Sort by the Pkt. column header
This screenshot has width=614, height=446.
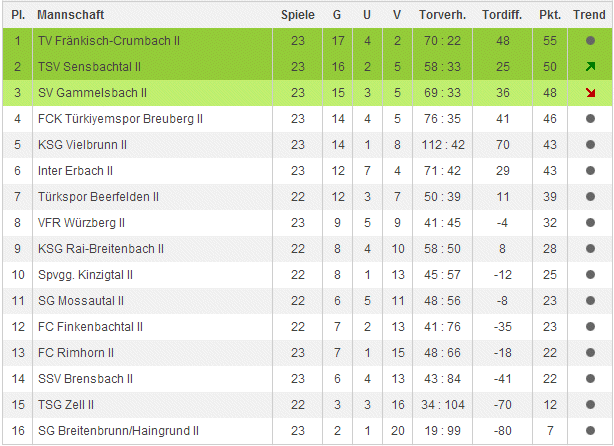click(549, 16)
